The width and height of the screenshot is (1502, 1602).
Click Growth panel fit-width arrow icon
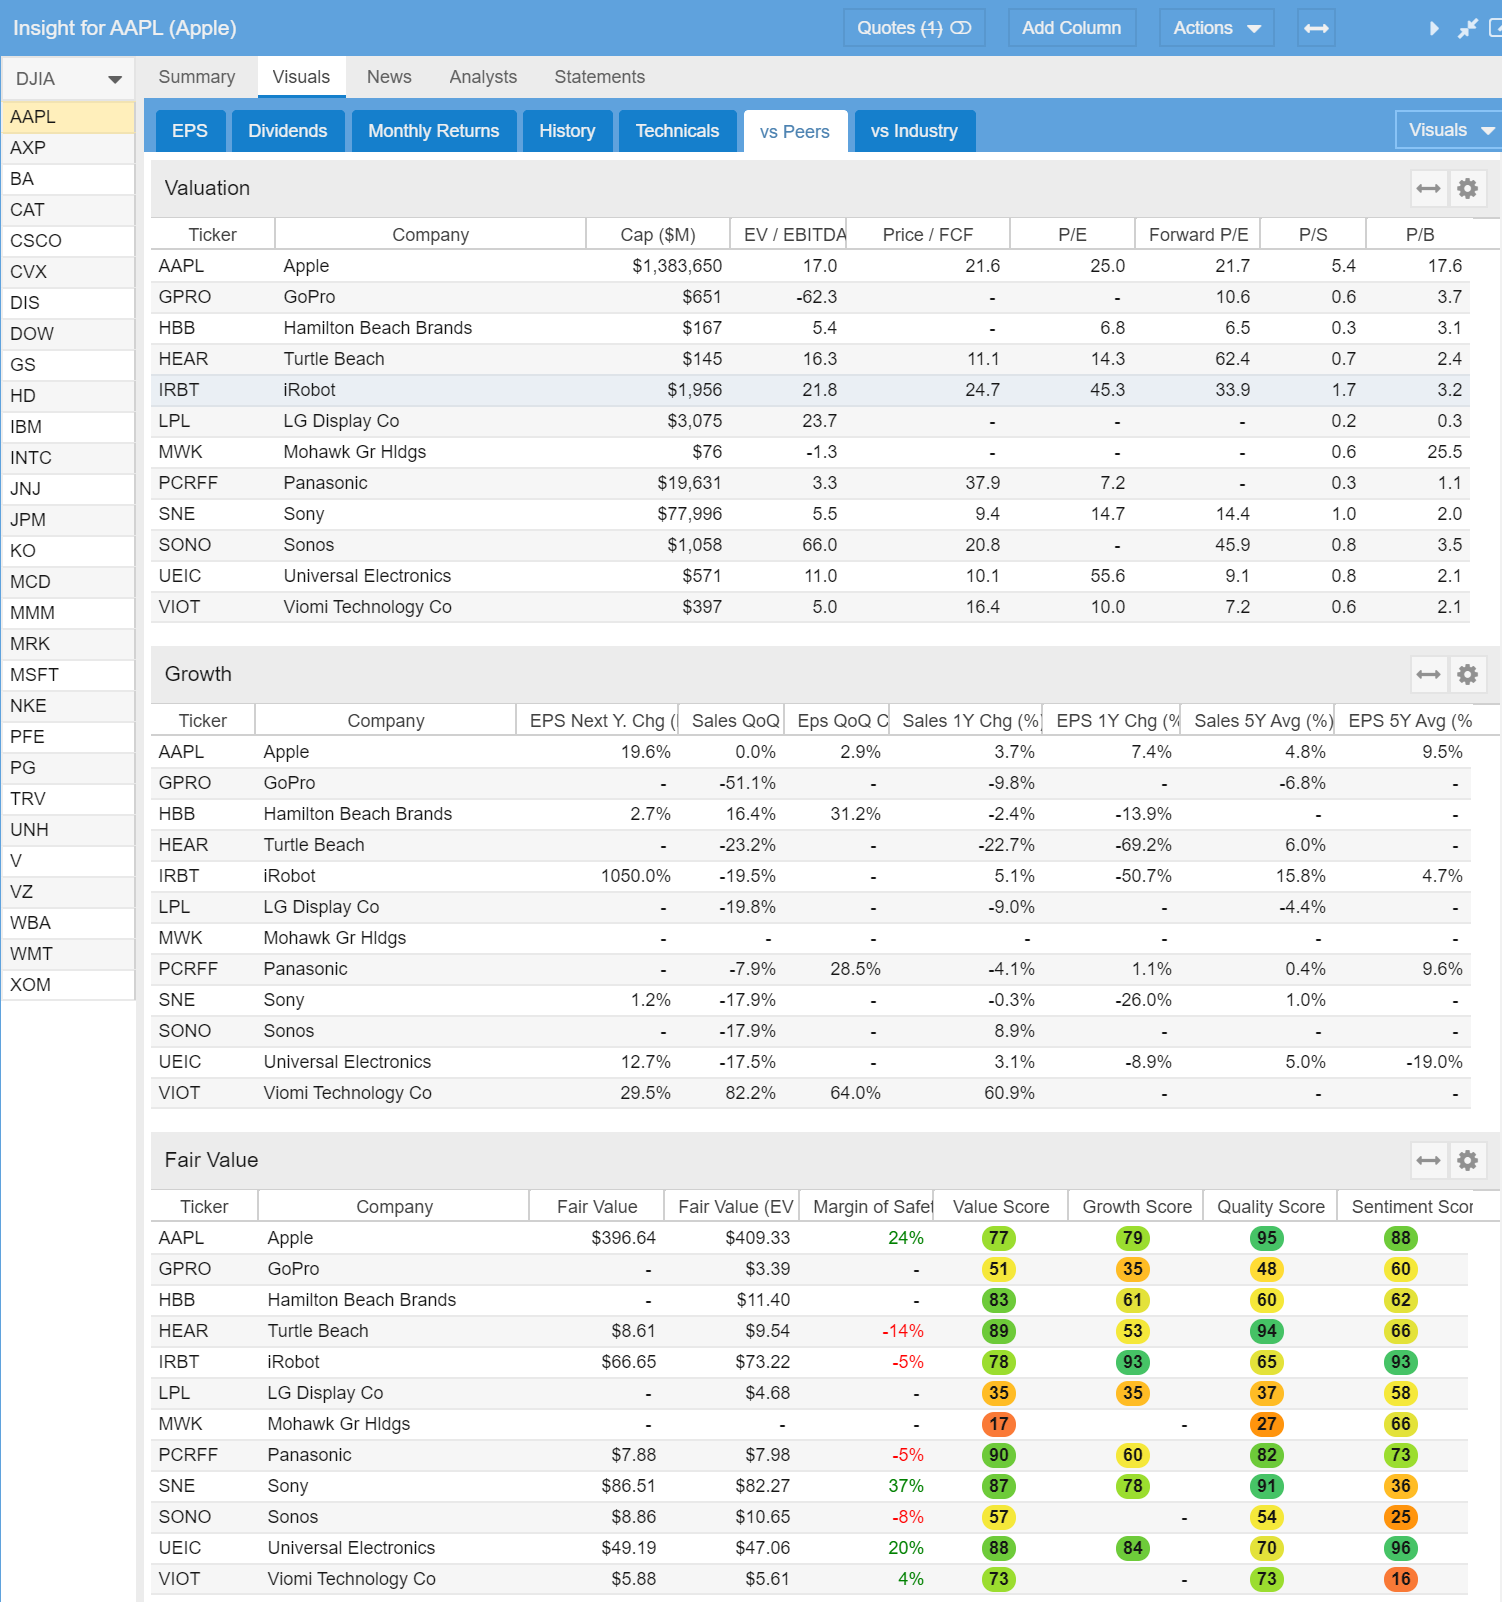click(1428, 674)
